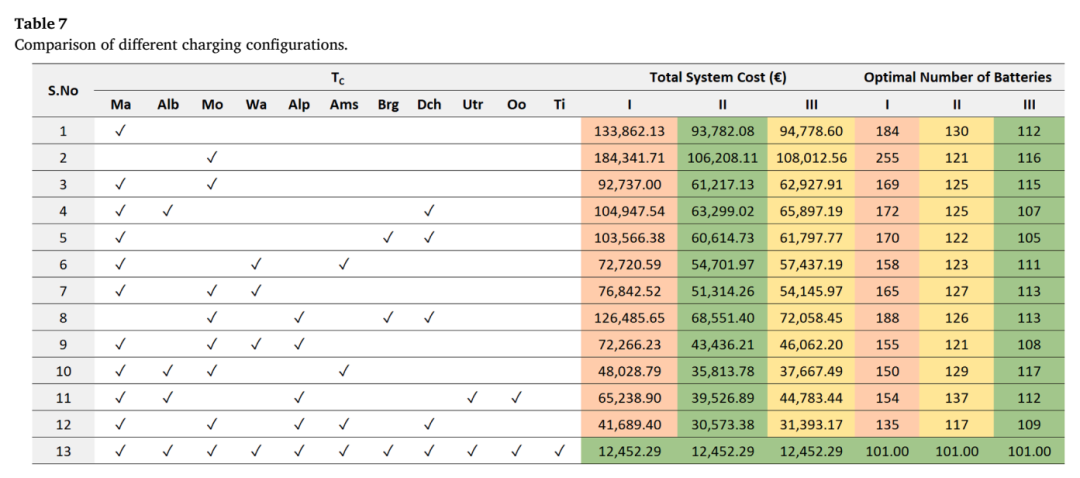Click the battery count 130
Screen dimensions: 1080x478
957,132
